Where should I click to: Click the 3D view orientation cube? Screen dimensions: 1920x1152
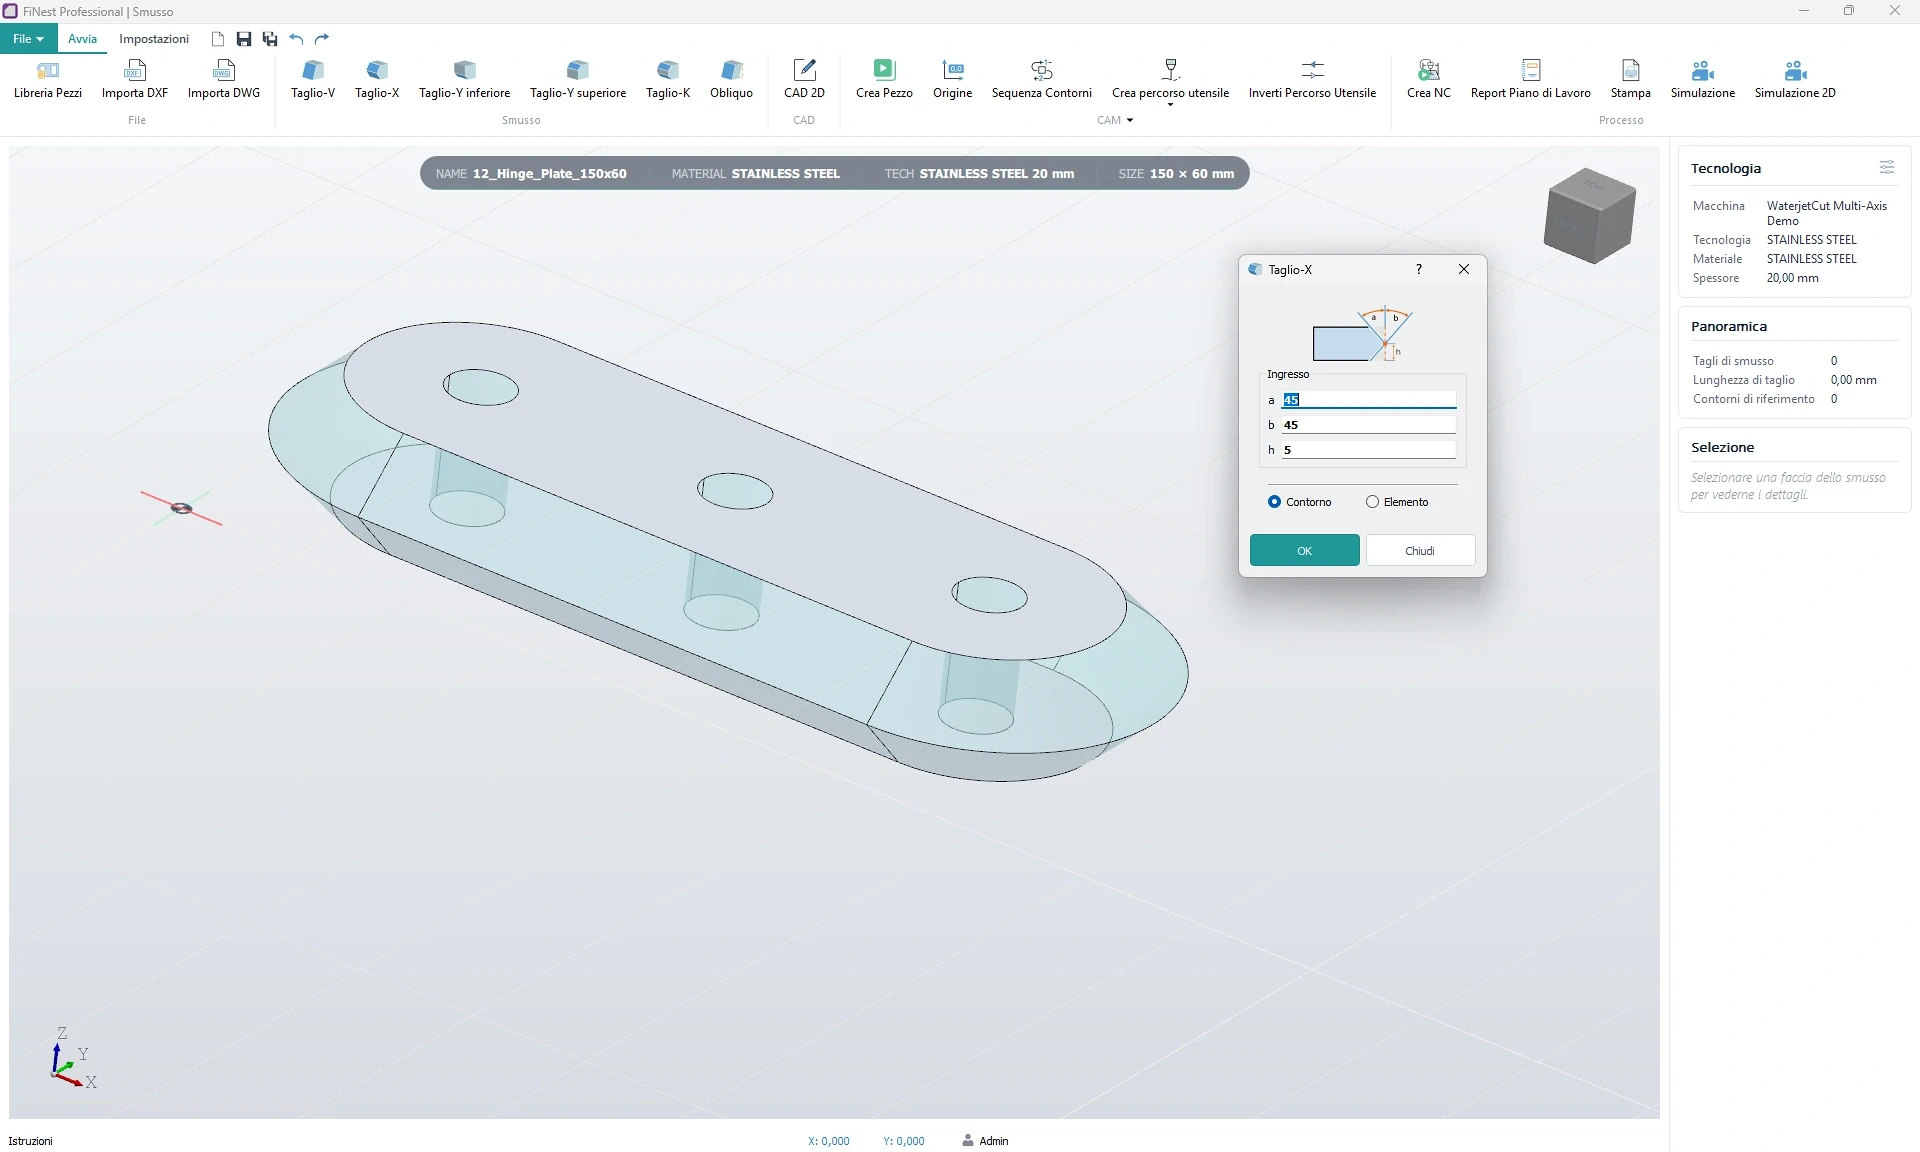pyautogui.click(x=1589, y=216)
